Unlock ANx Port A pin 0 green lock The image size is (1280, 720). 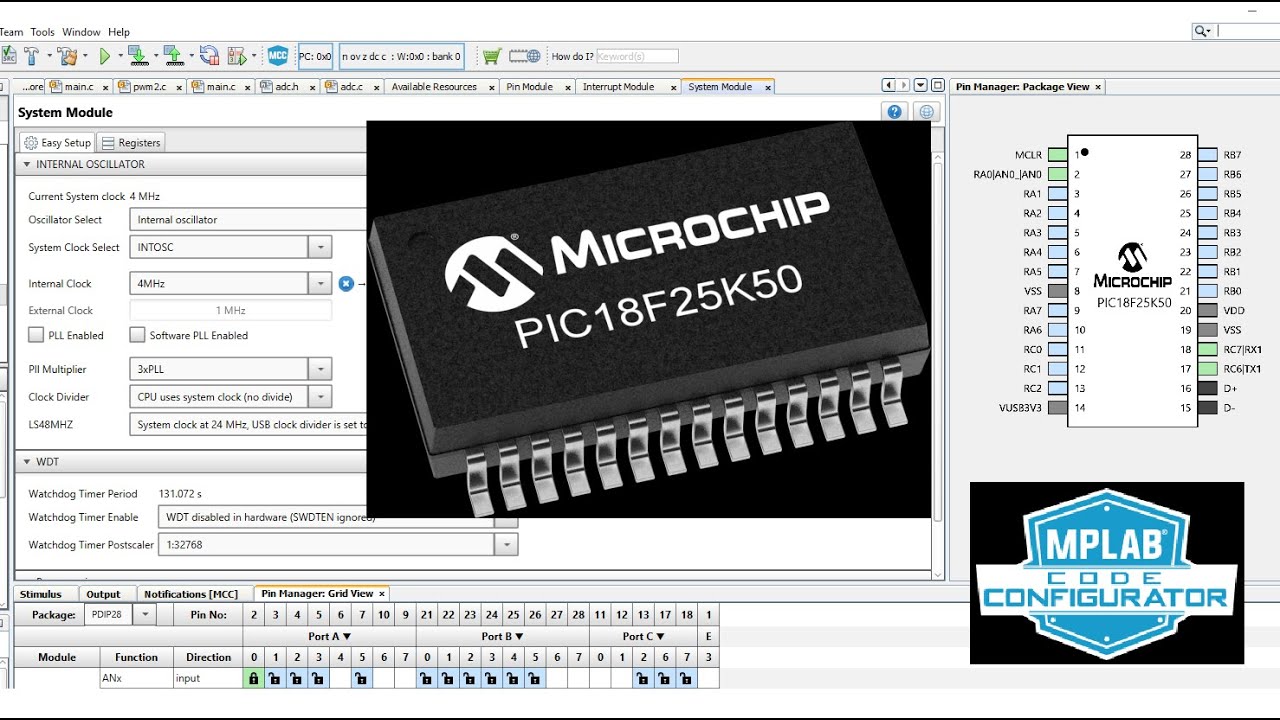point(254,678)
